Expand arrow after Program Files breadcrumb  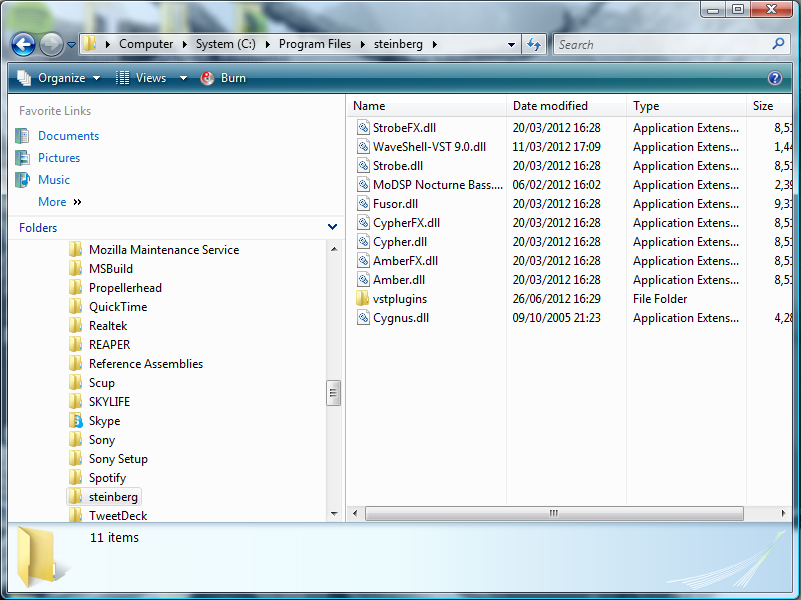362,44
